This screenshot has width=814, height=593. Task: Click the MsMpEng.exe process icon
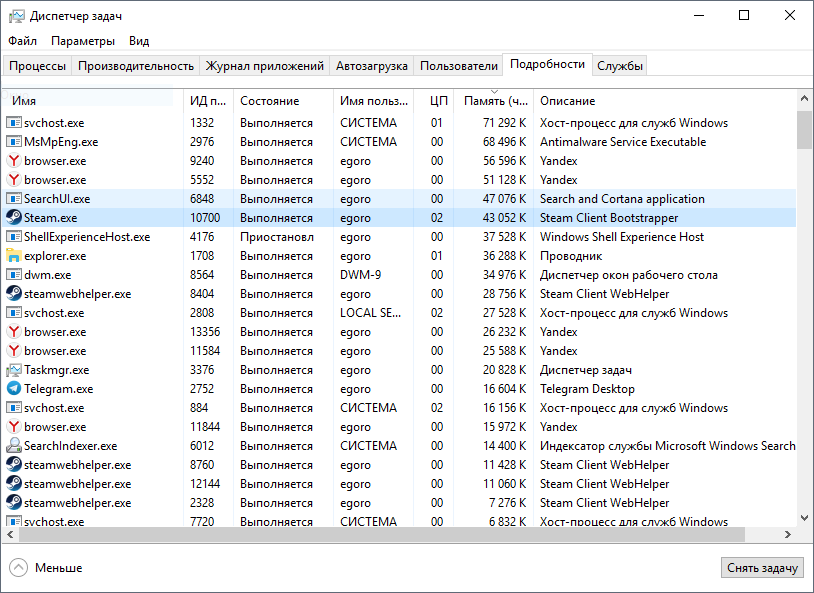click(14, 142)
